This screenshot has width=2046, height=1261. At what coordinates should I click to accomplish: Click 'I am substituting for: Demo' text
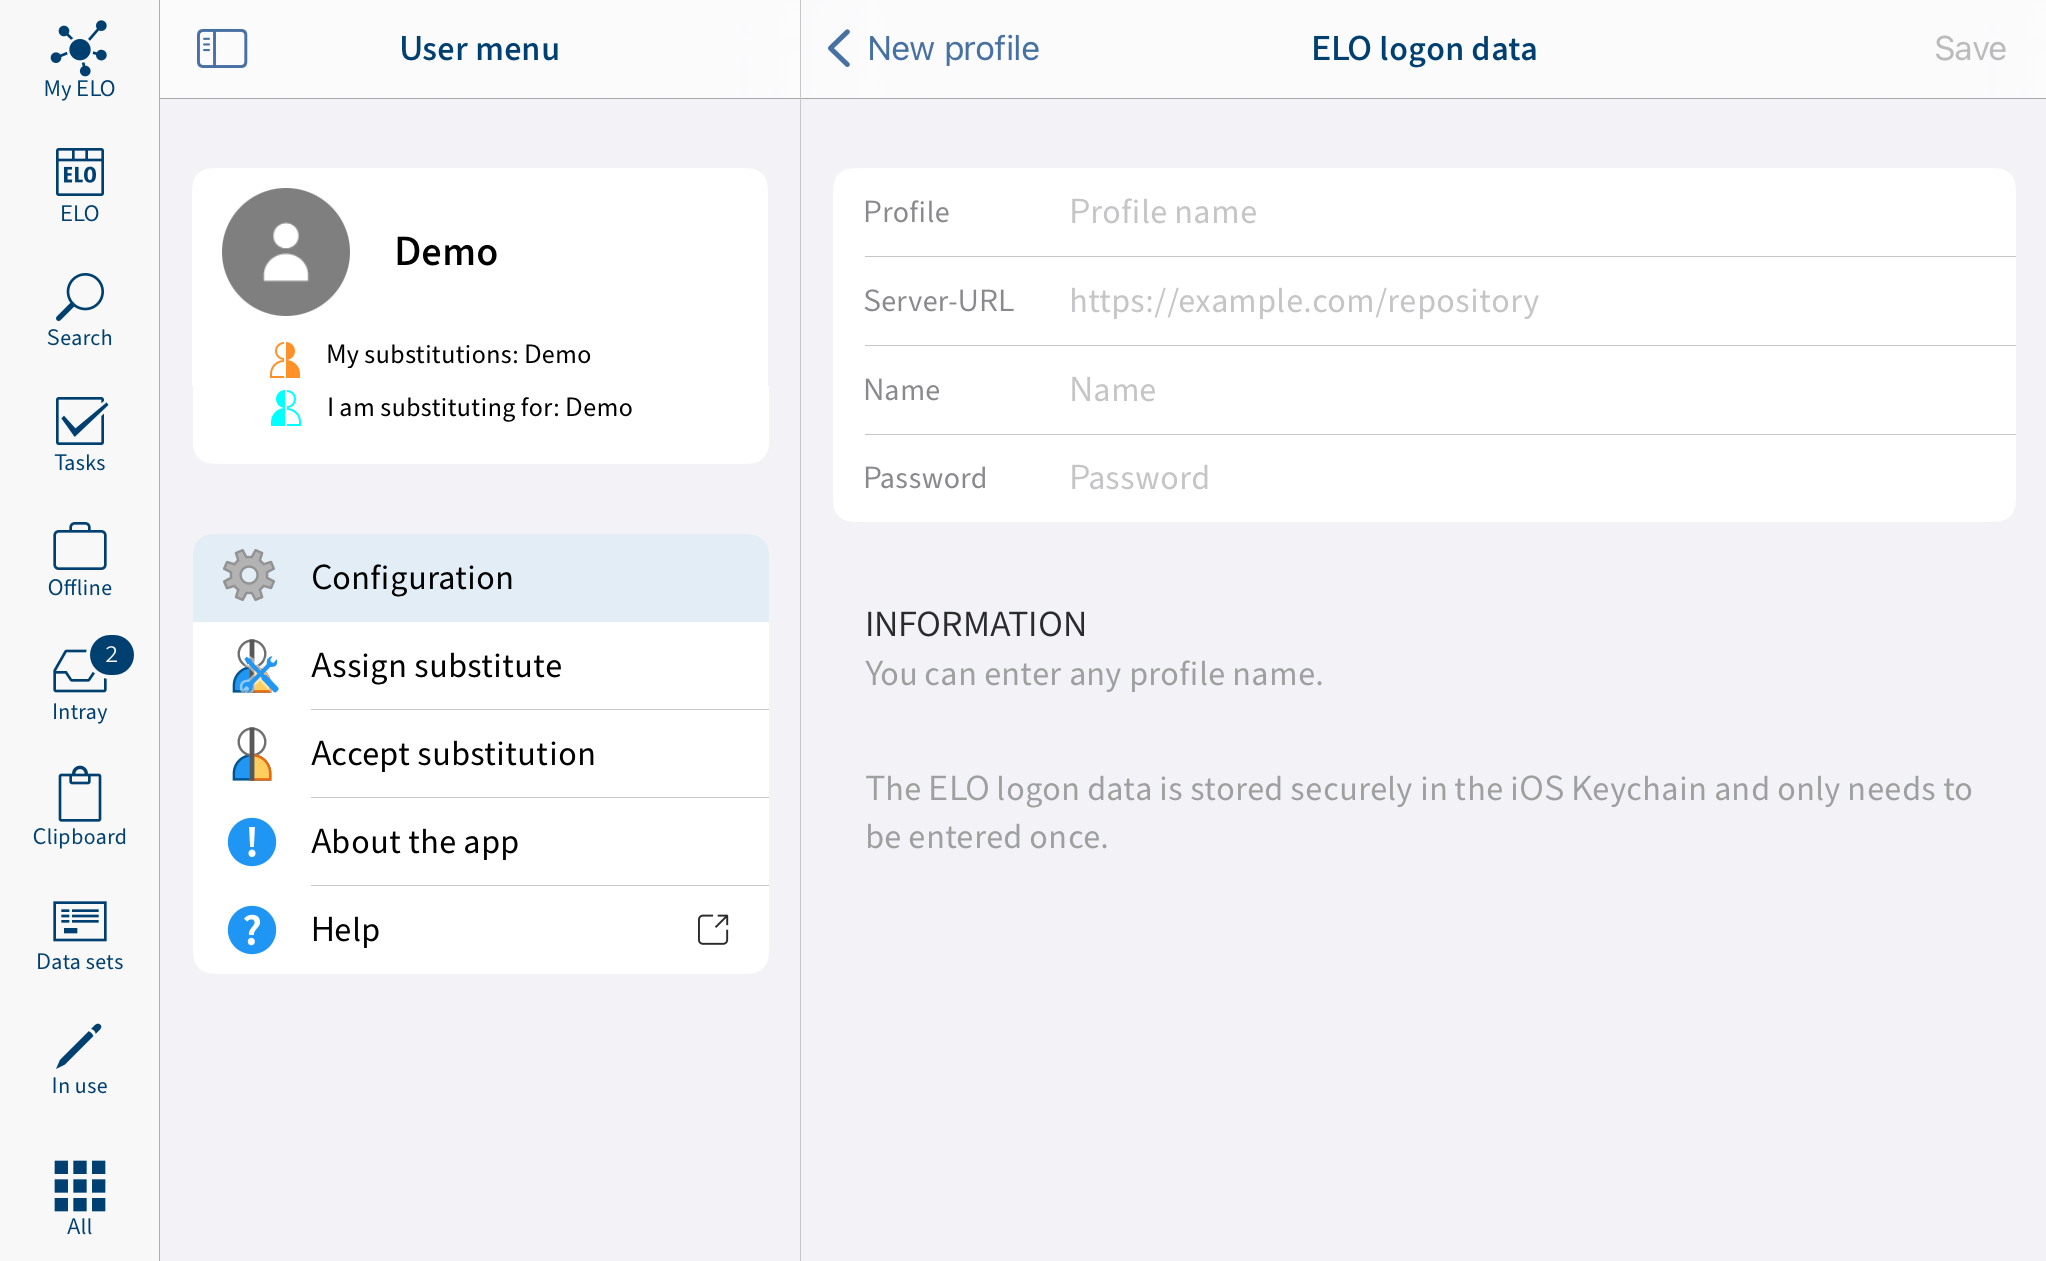[480, 408]
